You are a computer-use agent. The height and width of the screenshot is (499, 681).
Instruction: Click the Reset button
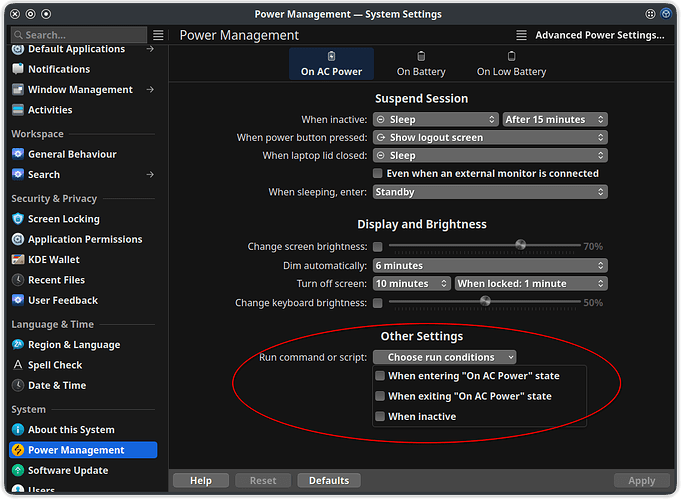[x=263, y=481]
